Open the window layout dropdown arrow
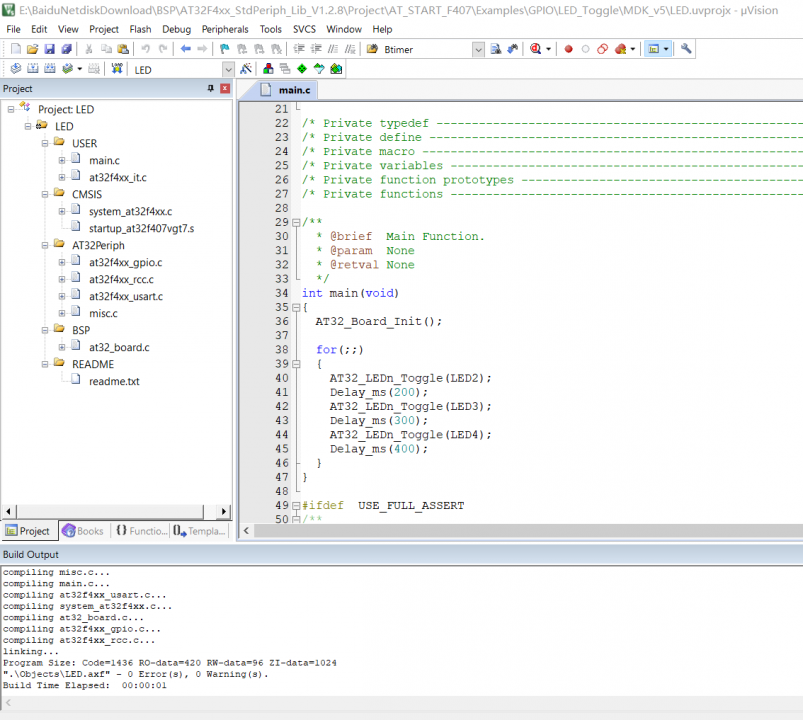 666,49
